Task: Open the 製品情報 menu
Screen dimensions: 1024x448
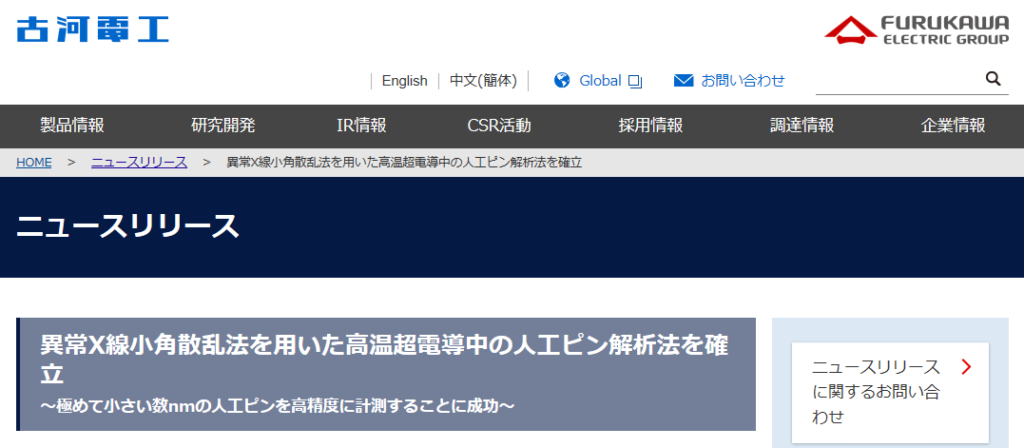Action: pos(72,125)
